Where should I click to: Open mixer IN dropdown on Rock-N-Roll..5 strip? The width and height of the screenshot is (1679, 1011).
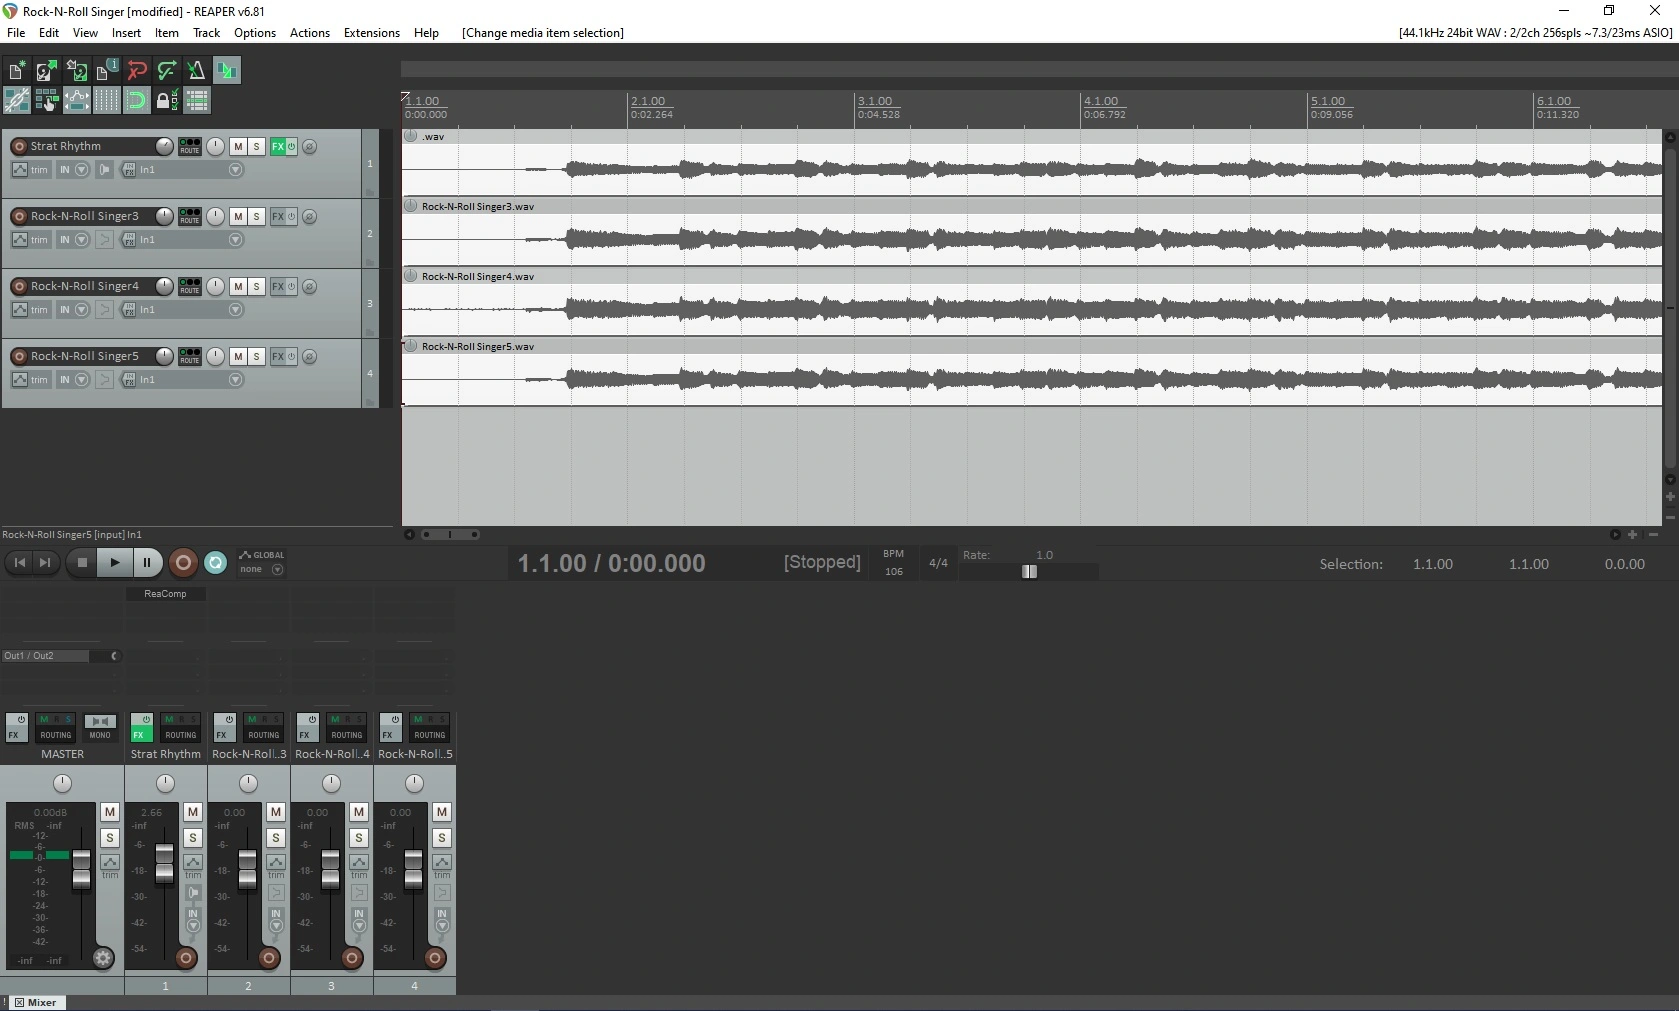click(442, 920)
